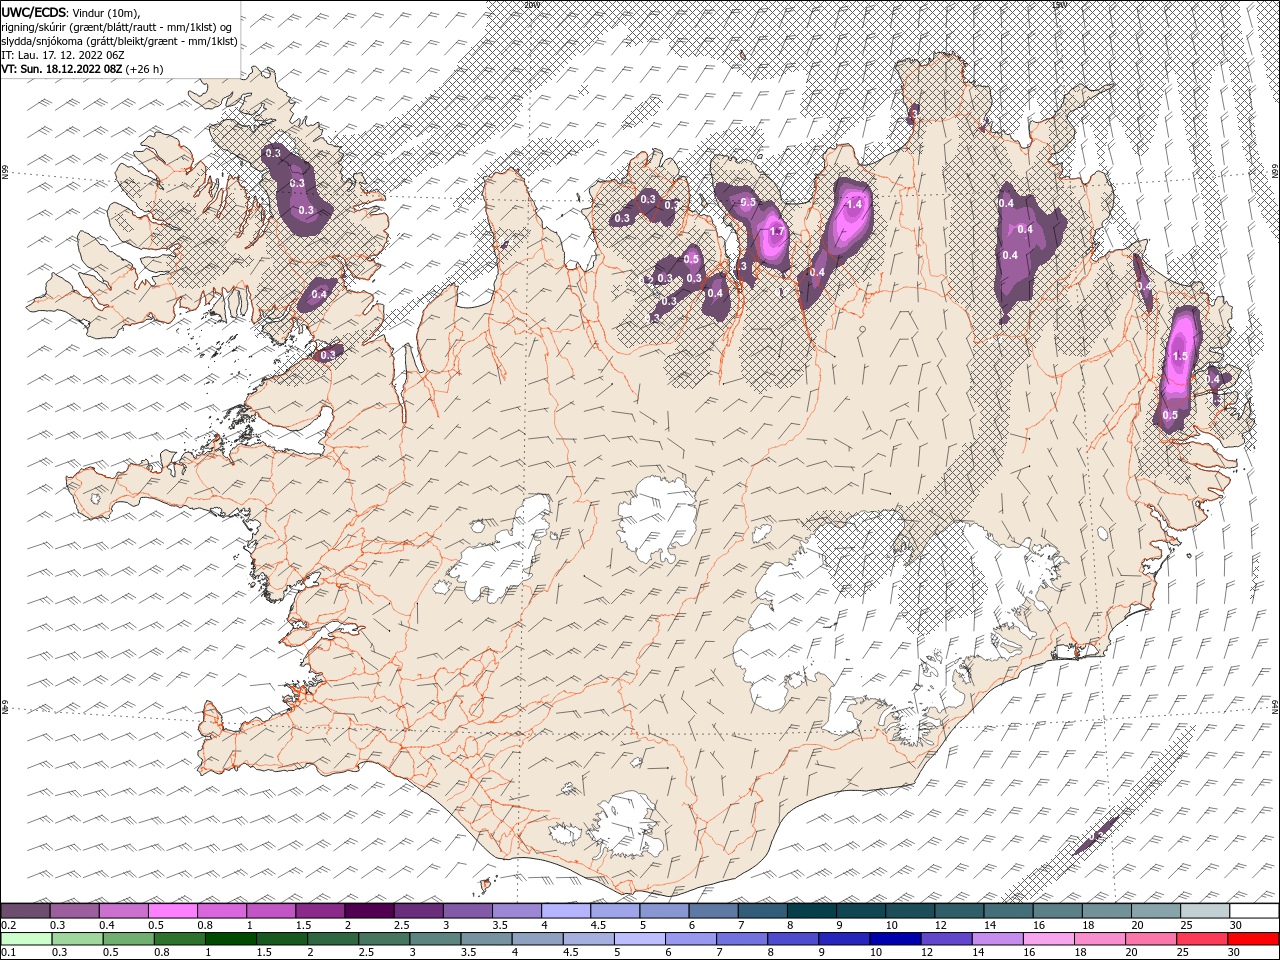Click the 'VT: Sun. 18.12.2022 08Z' line

click(62, 69)
